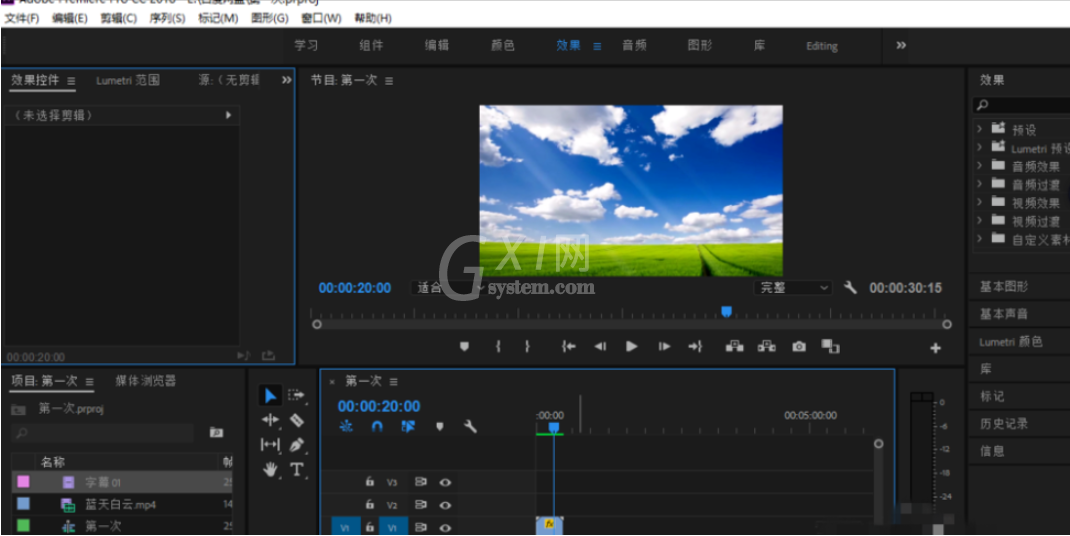The image size is (1070, 536).
Task: Go to In point in Program monitor
Action: (x=568, y=346)
